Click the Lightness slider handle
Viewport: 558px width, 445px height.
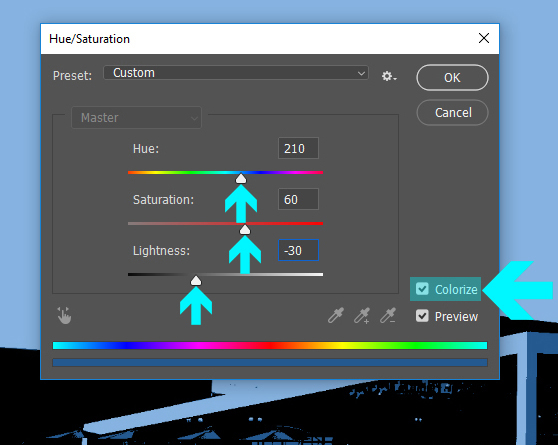tap(196, 281)
